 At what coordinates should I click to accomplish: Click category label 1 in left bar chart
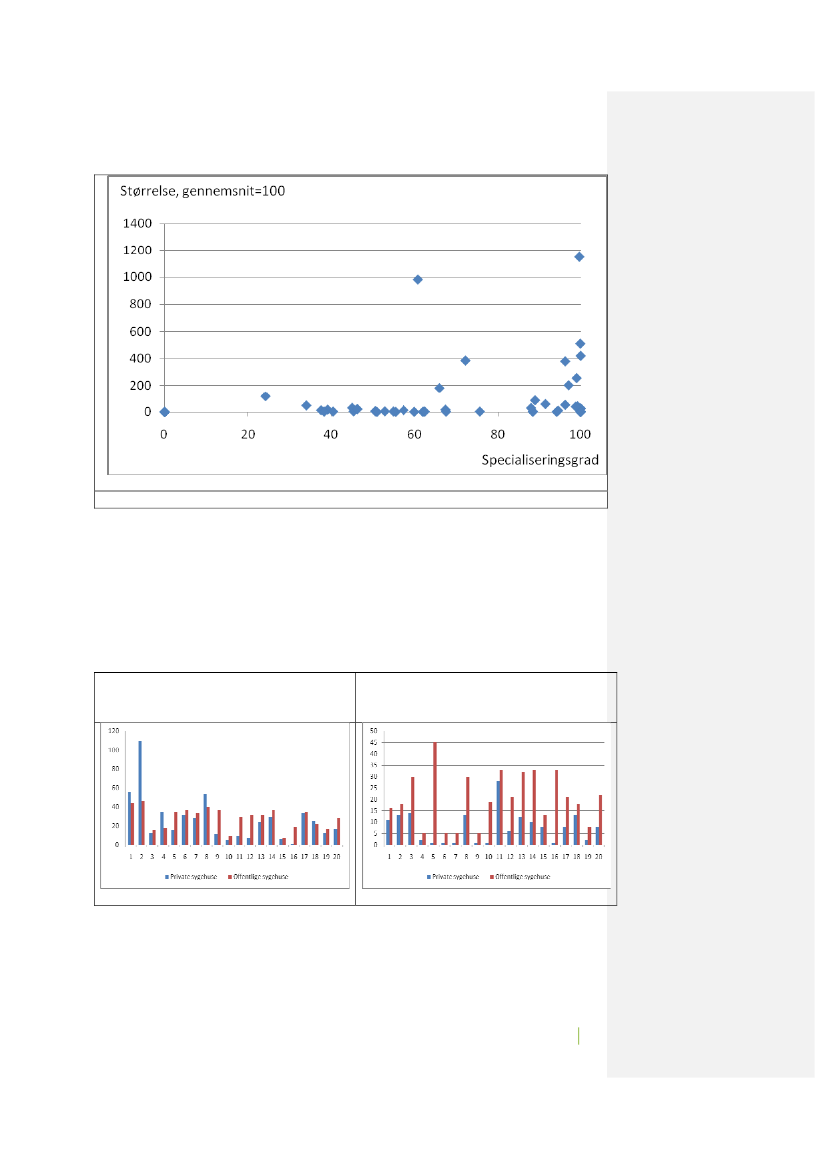pos(130,857)
